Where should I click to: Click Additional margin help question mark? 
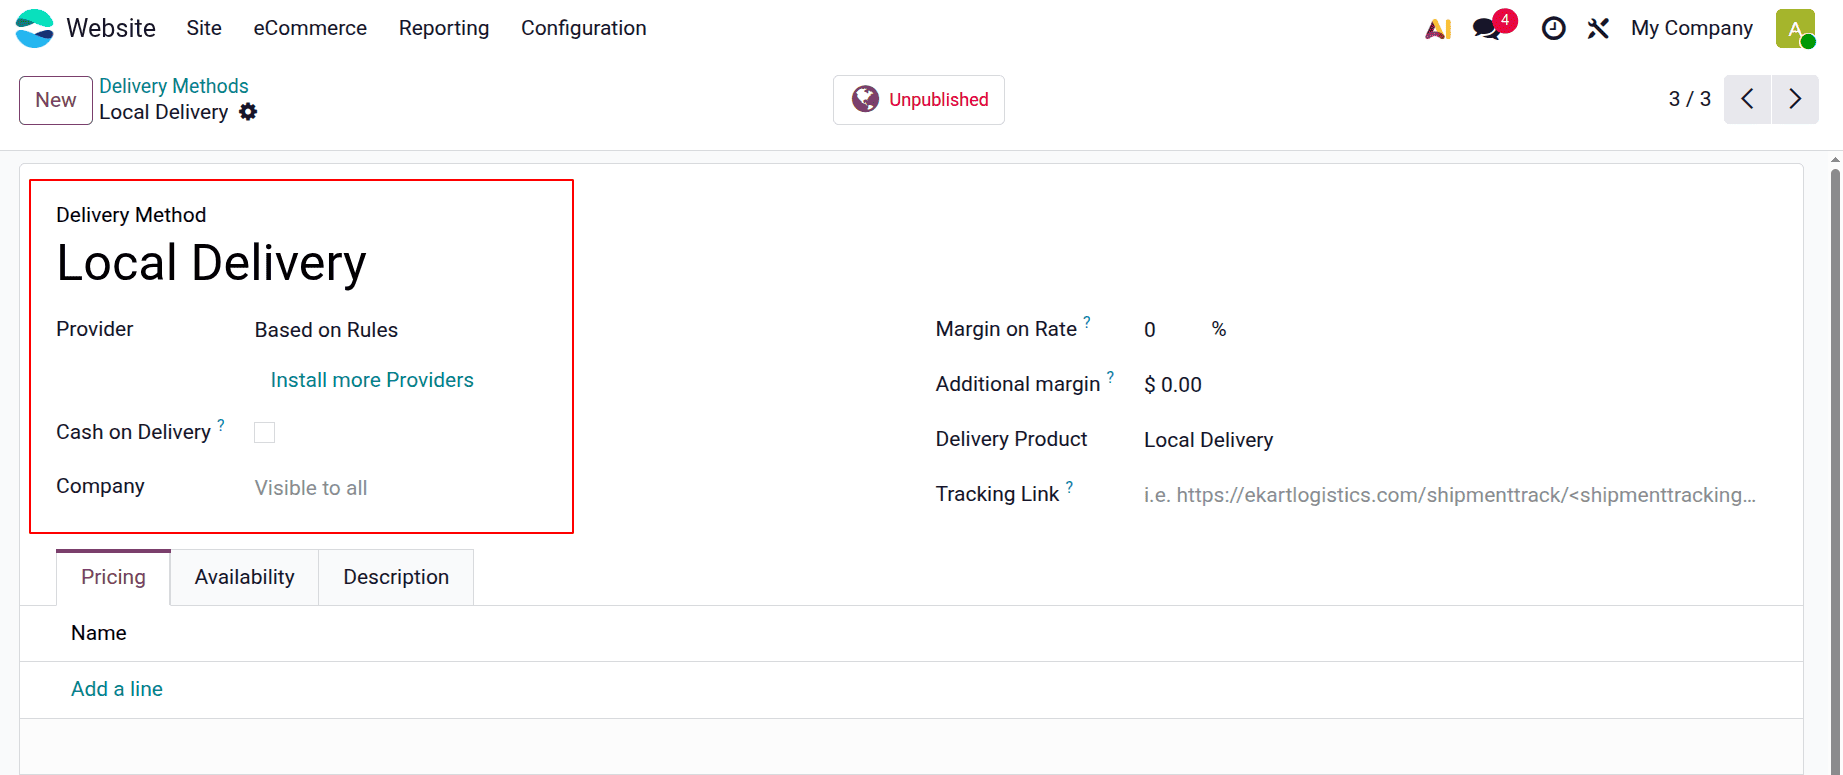pyautogui.click(x=1110, y=377)
